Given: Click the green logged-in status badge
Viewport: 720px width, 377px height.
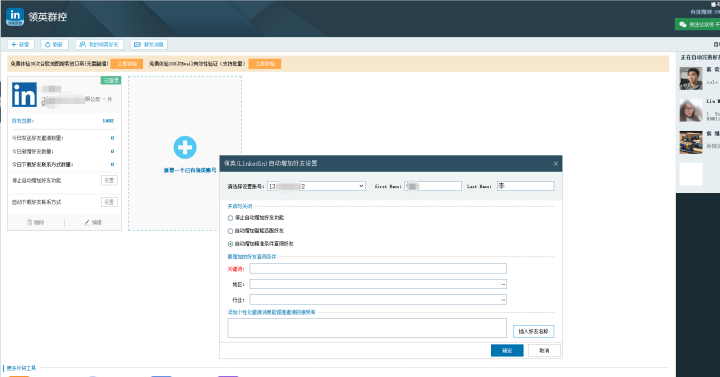Looking at the screenshot, I should (x=111, y=80).
